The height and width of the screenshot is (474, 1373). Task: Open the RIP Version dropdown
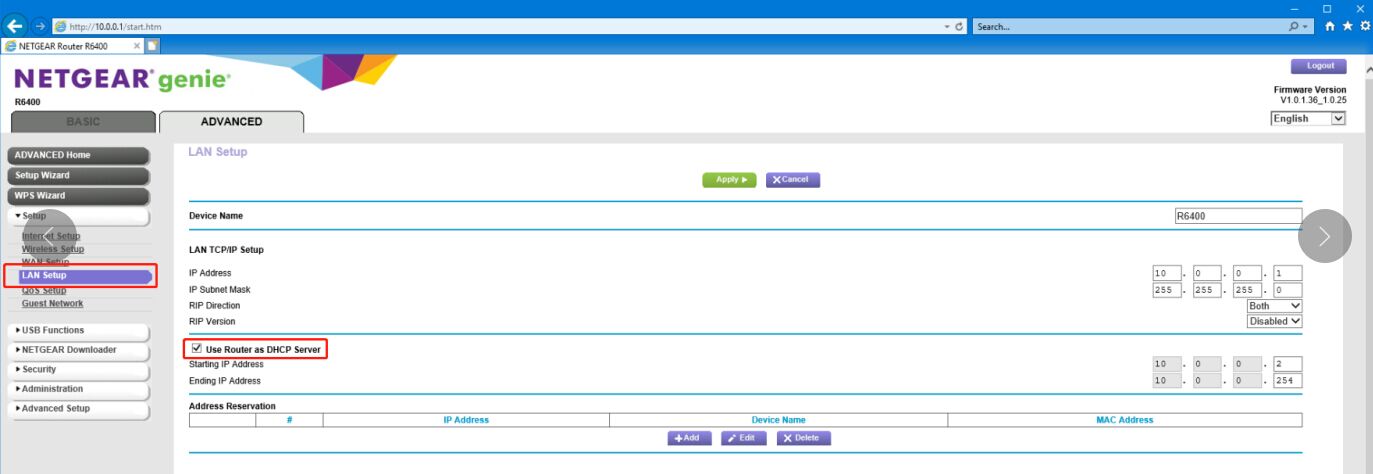click(1274, 321)
